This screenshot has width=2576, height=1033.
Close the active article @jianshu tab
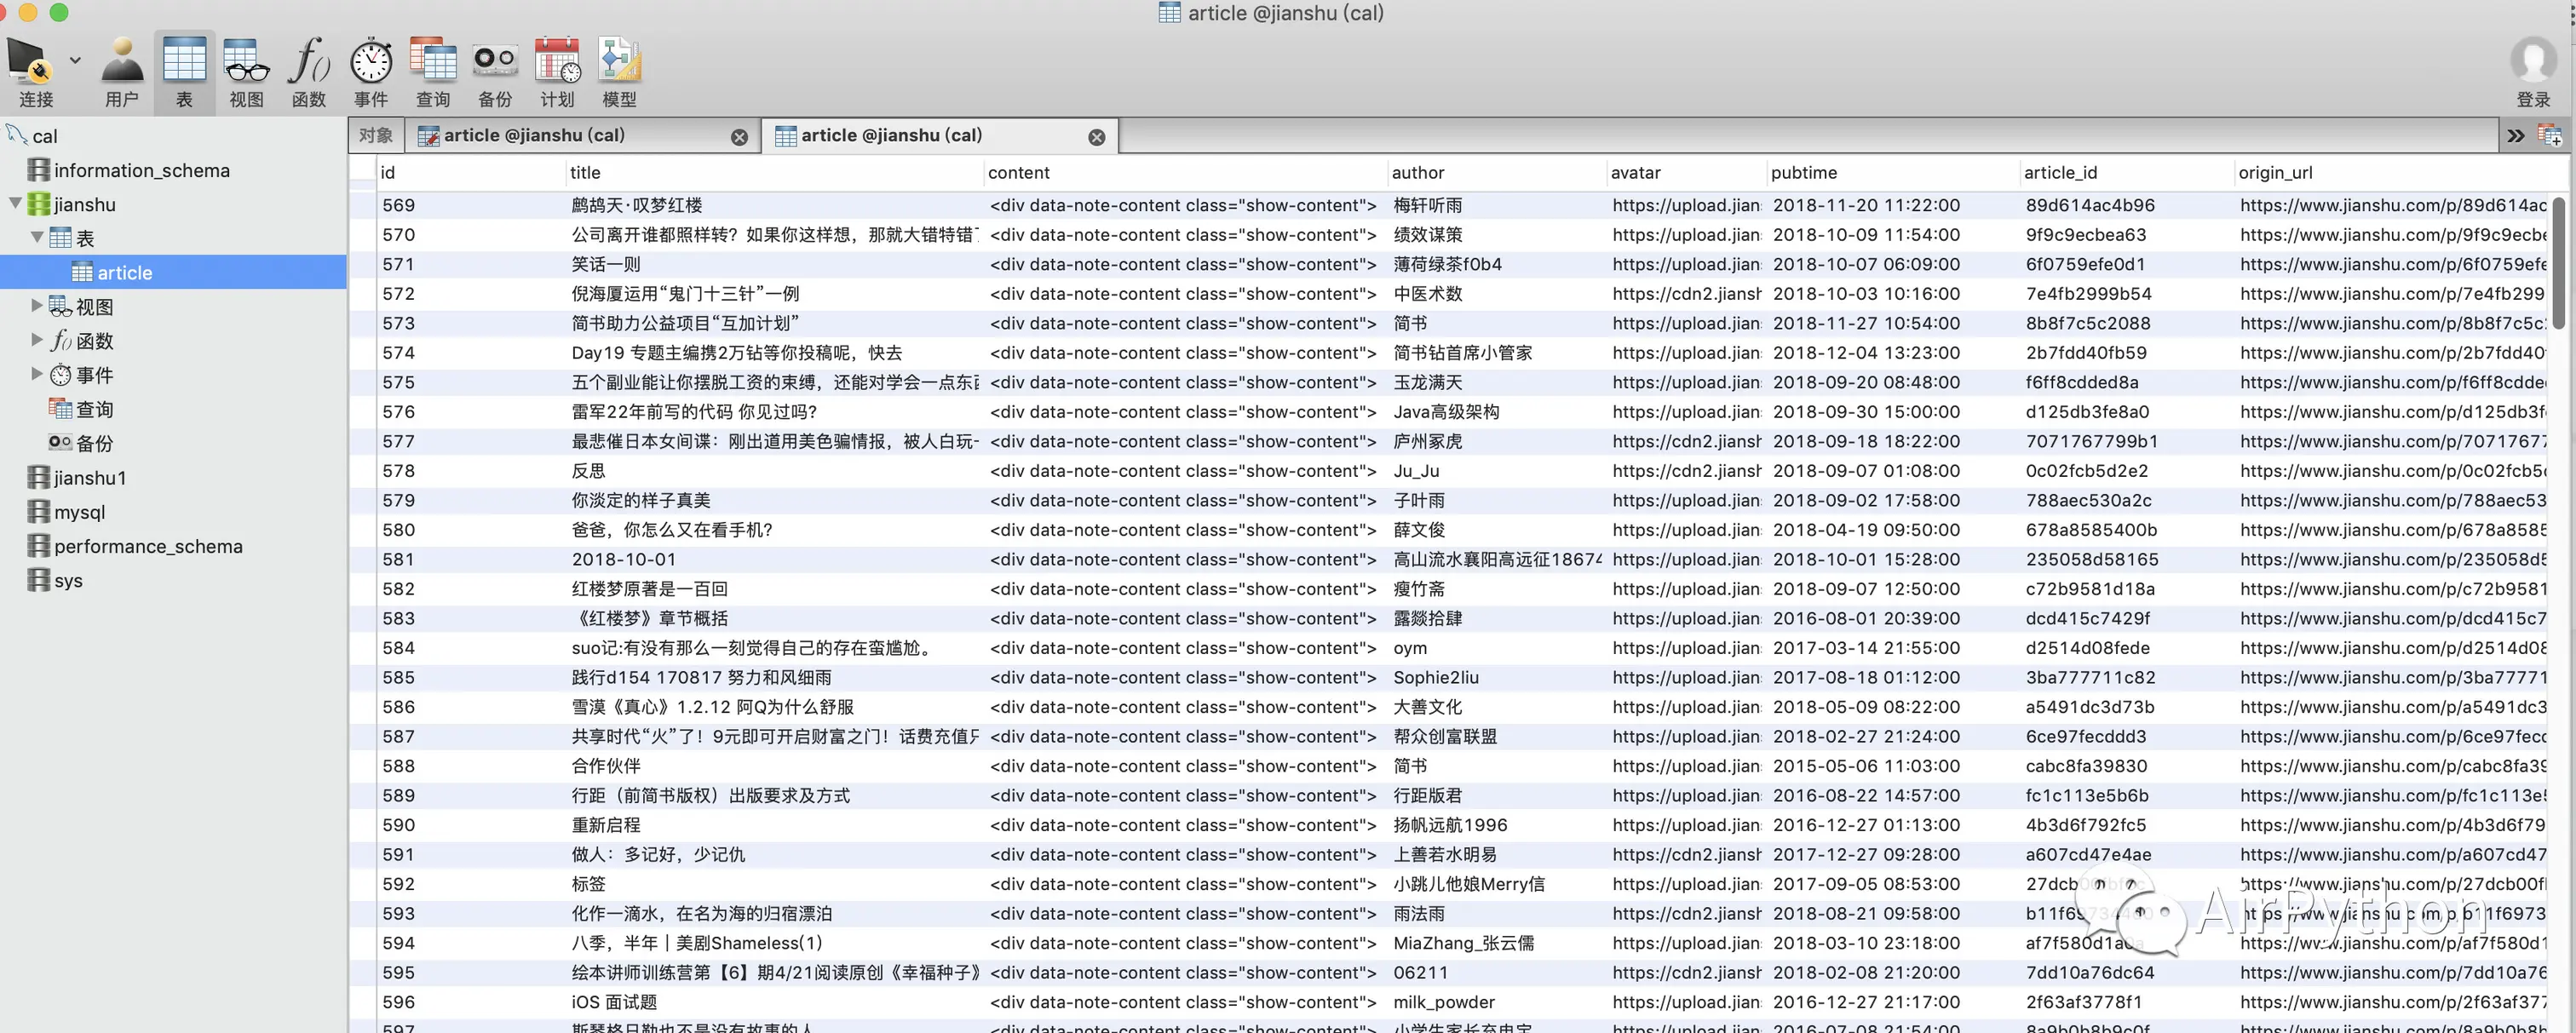1096,137
